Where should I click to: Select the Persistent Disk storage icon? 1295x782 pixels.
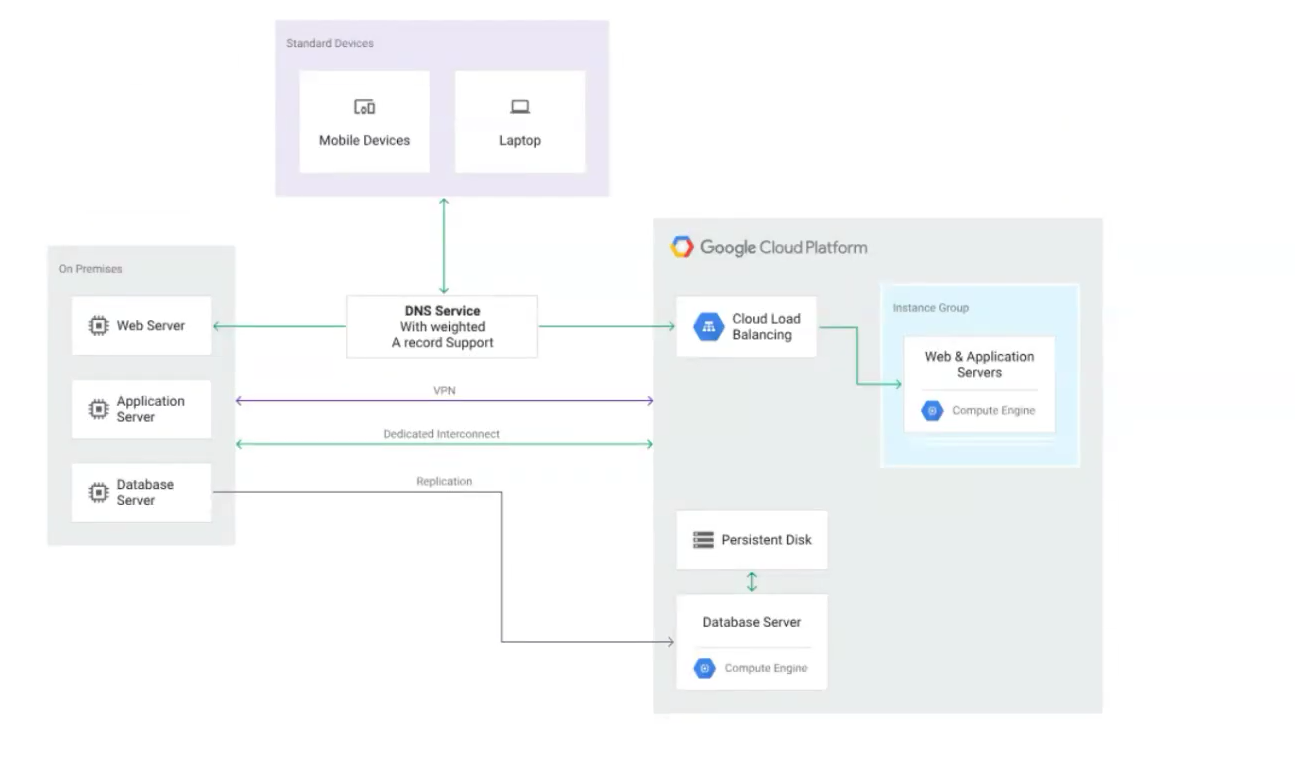click(703, 540)
